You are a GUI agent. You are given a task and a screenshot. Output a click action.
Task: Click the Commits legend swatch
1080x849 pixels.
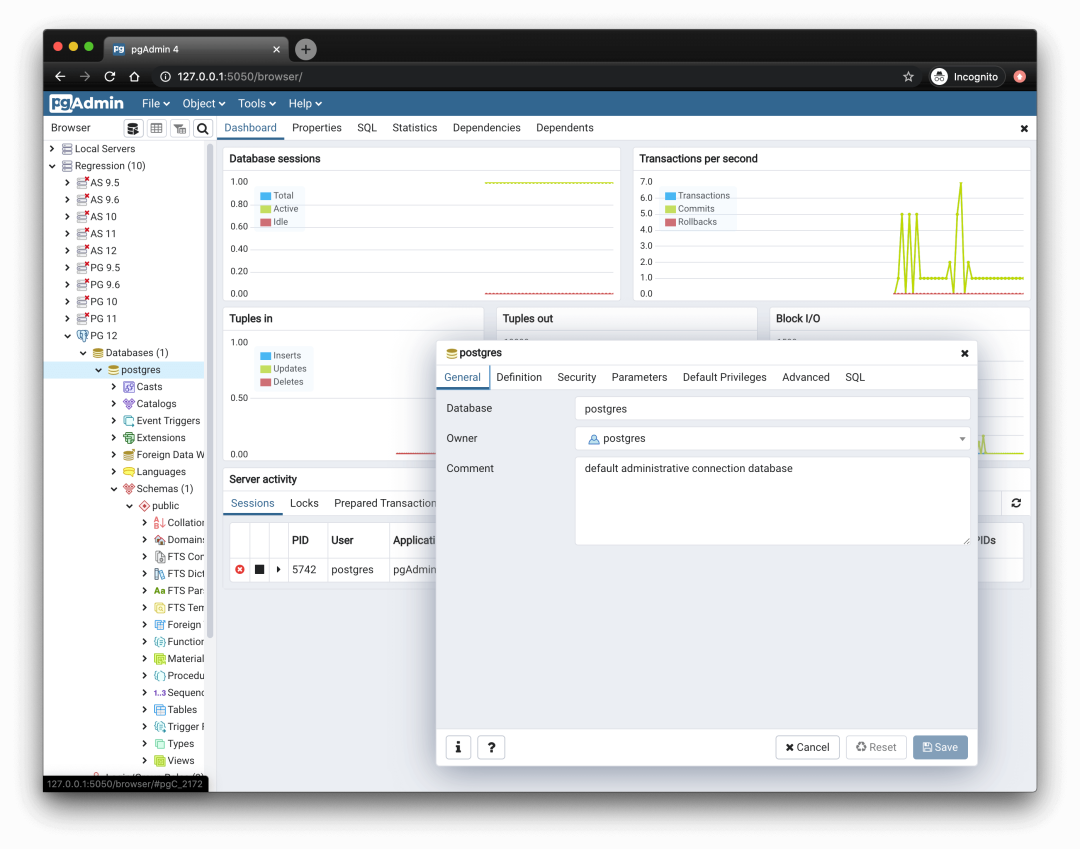coord(670,209)
